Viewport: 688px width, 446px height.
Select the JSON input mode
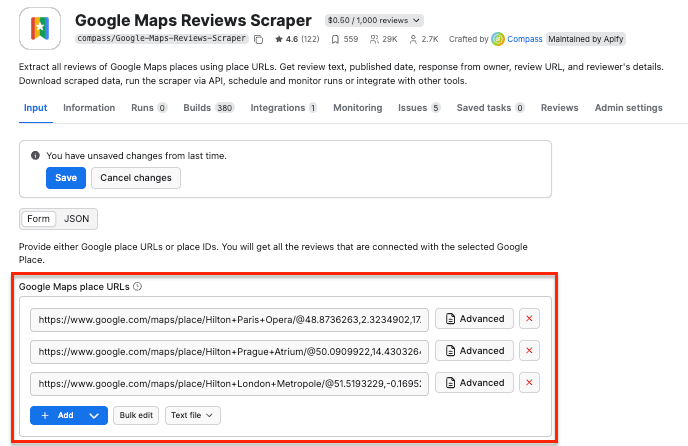pos(77,219)
